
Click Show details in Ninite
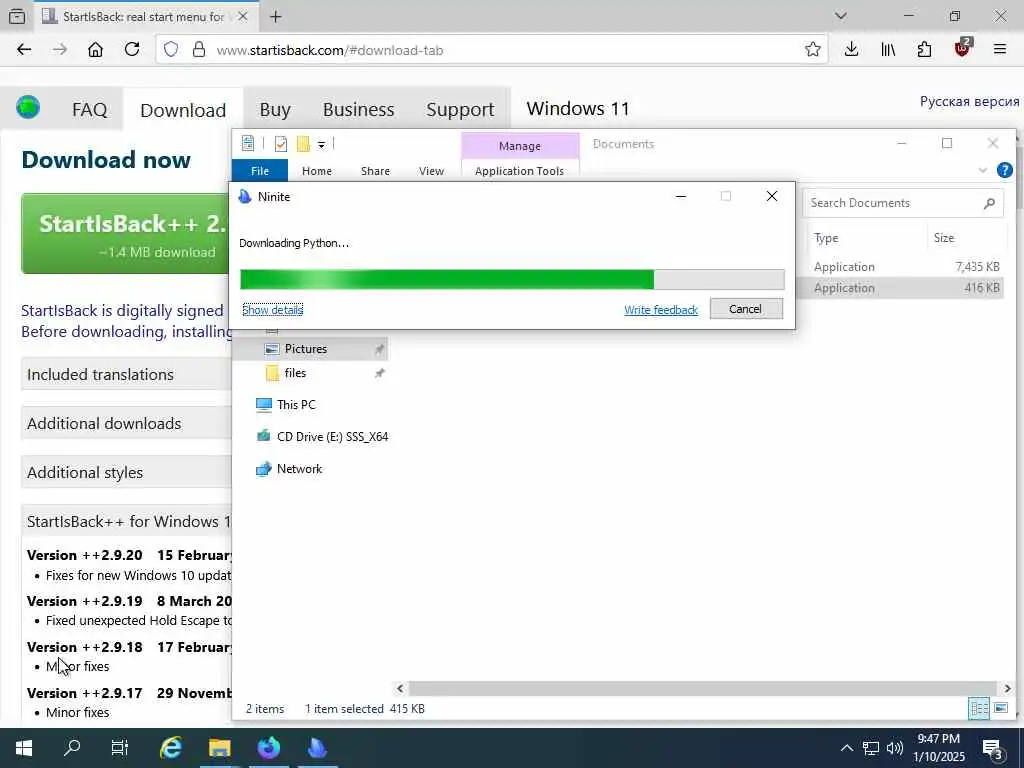pyautogui.click(x=272, y=310)
